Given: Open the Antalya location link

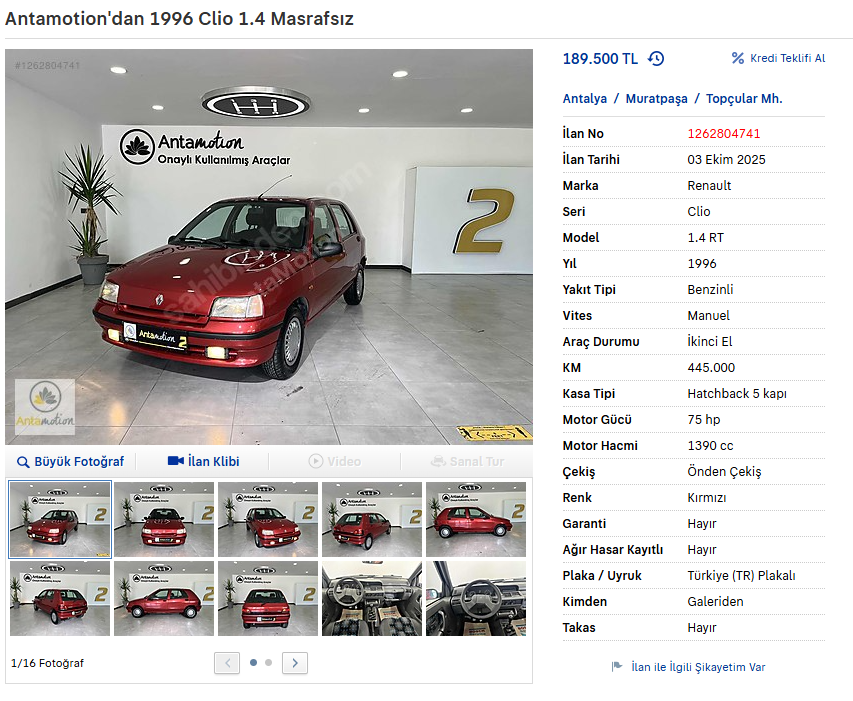Looking at the screenshot, I should coord(584,98).
